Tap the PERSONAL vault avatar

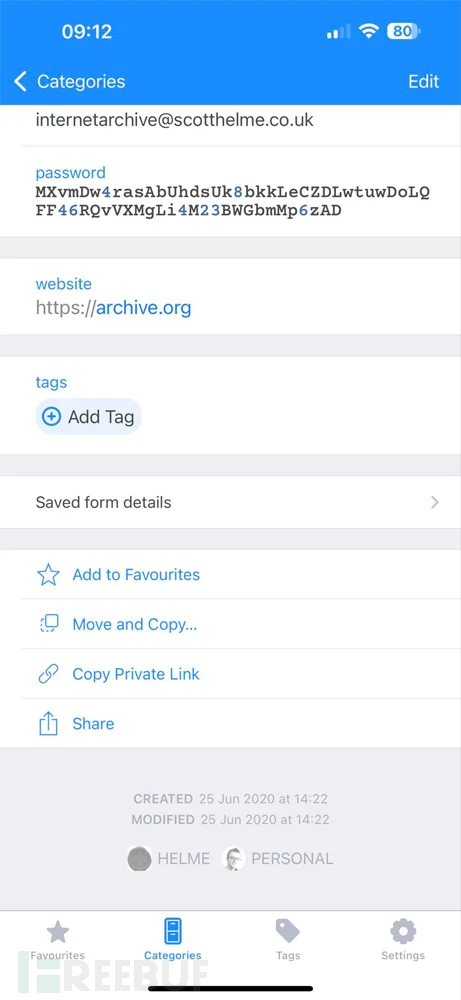point(233,858)
